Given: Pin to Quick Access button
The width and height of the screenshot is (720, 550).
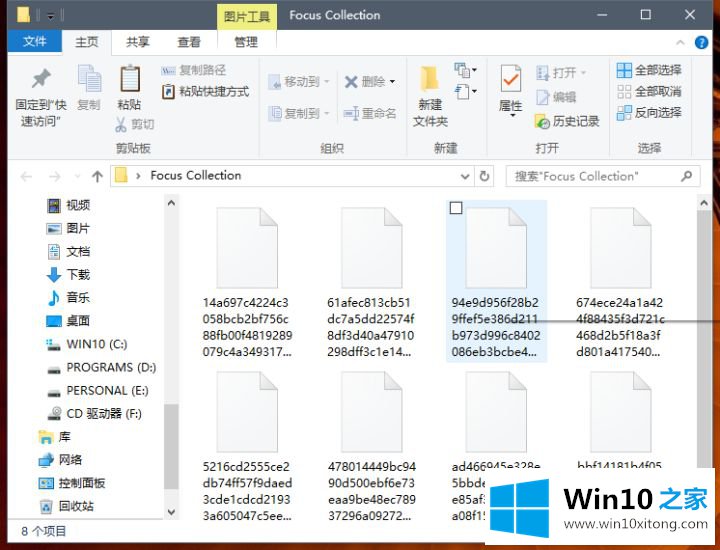Looking at the screenshot, I should click(41, 97).
